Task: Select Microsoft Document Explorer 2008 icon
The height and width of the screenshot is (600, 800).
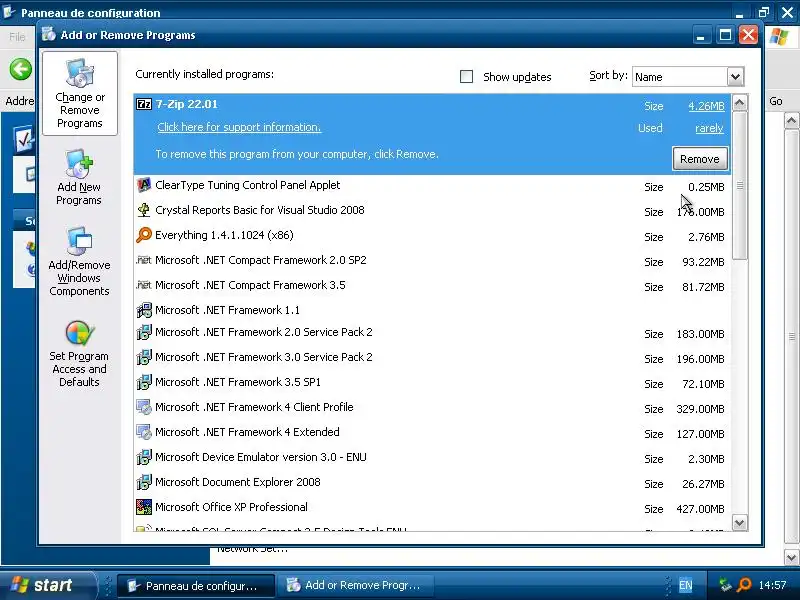Action: 144,482
